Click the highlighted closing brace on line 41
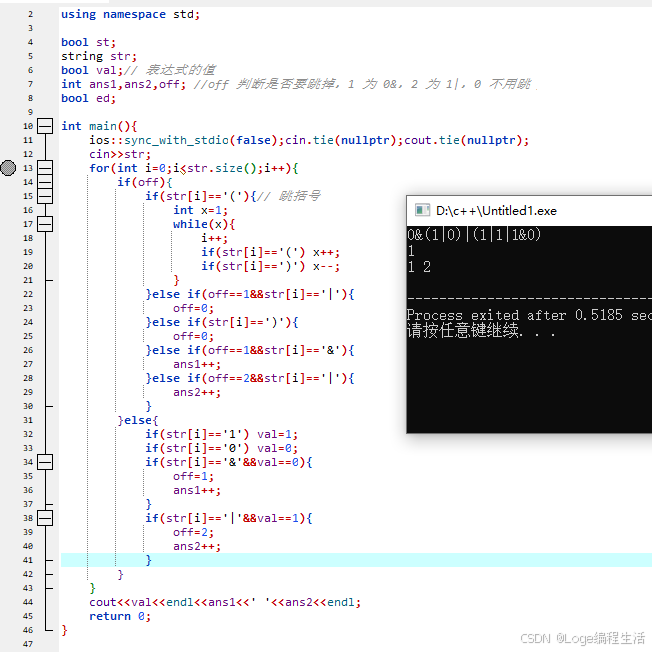Image resolution: width=652 pixels, height=652 pixels. pos(148,560)
